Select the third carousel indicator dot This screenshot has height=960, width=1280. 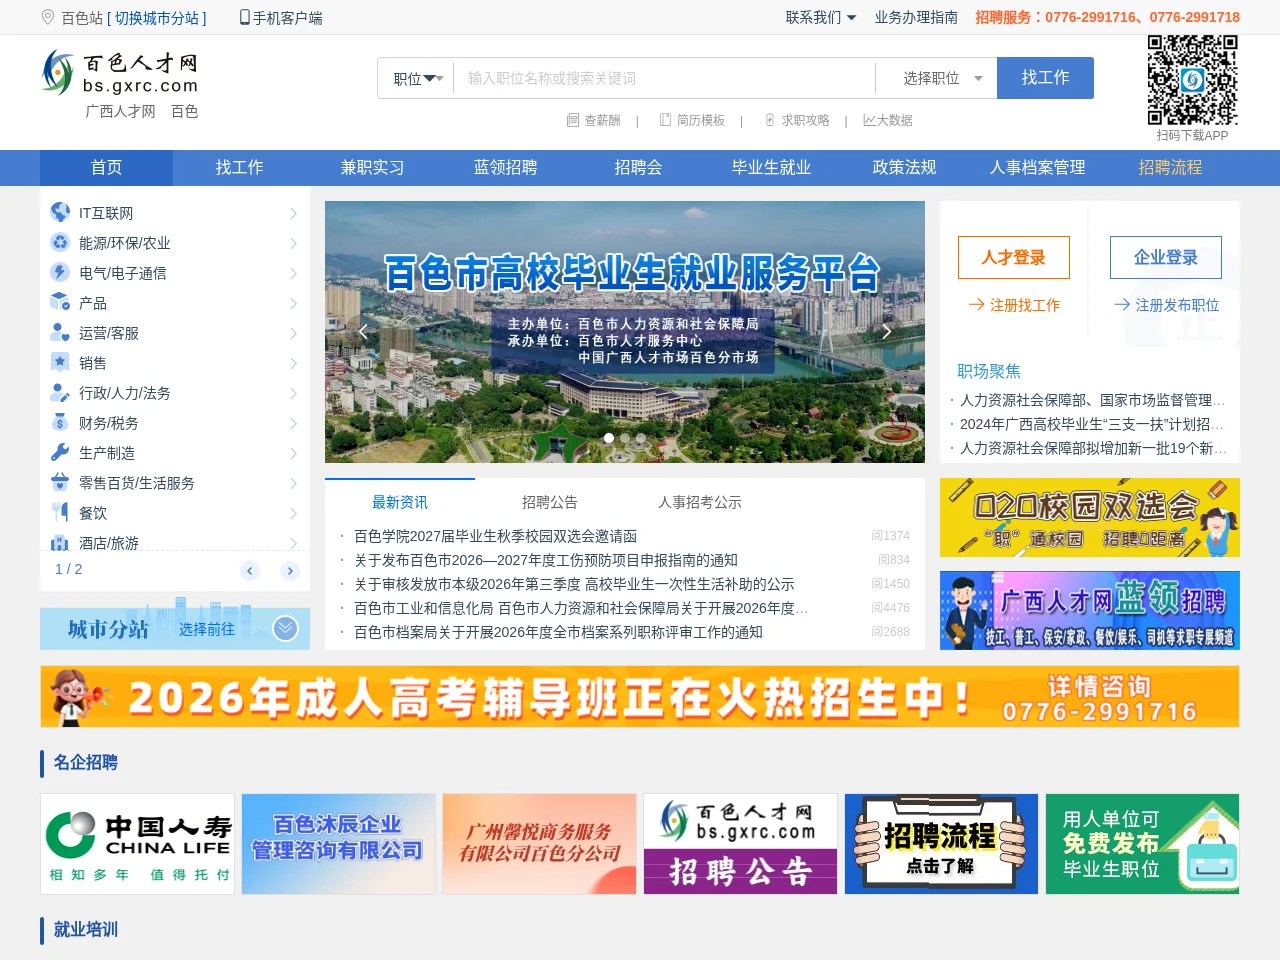pos(641,438)
